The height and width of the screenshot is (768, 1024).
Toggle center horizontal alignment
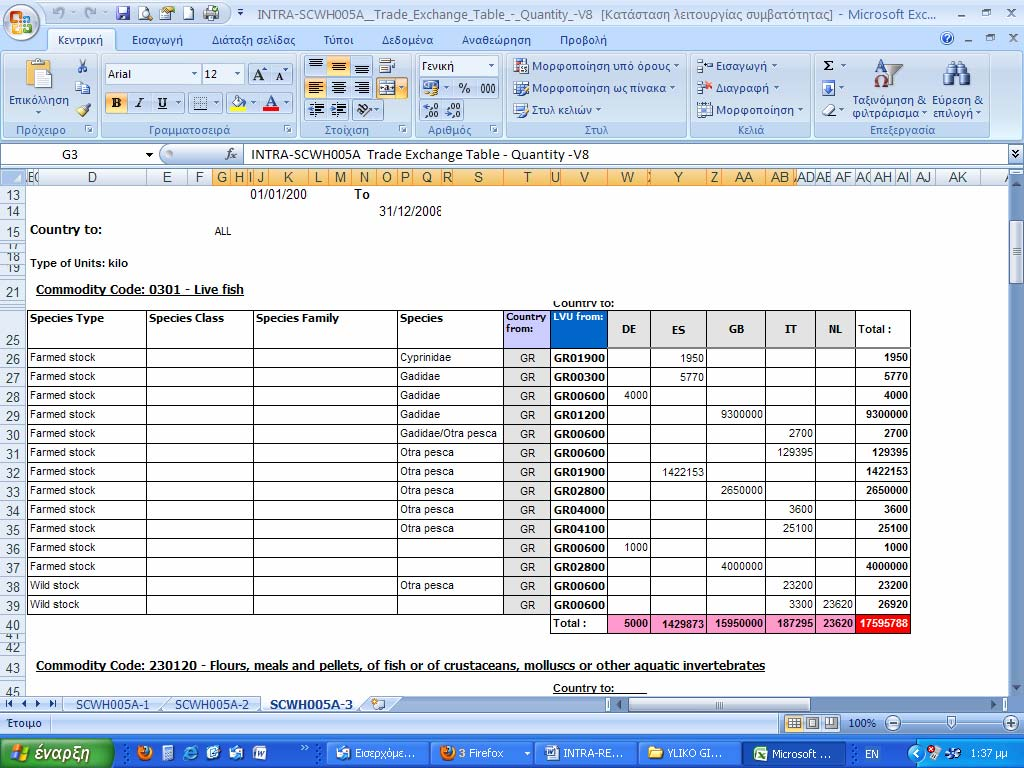point(339,88)
